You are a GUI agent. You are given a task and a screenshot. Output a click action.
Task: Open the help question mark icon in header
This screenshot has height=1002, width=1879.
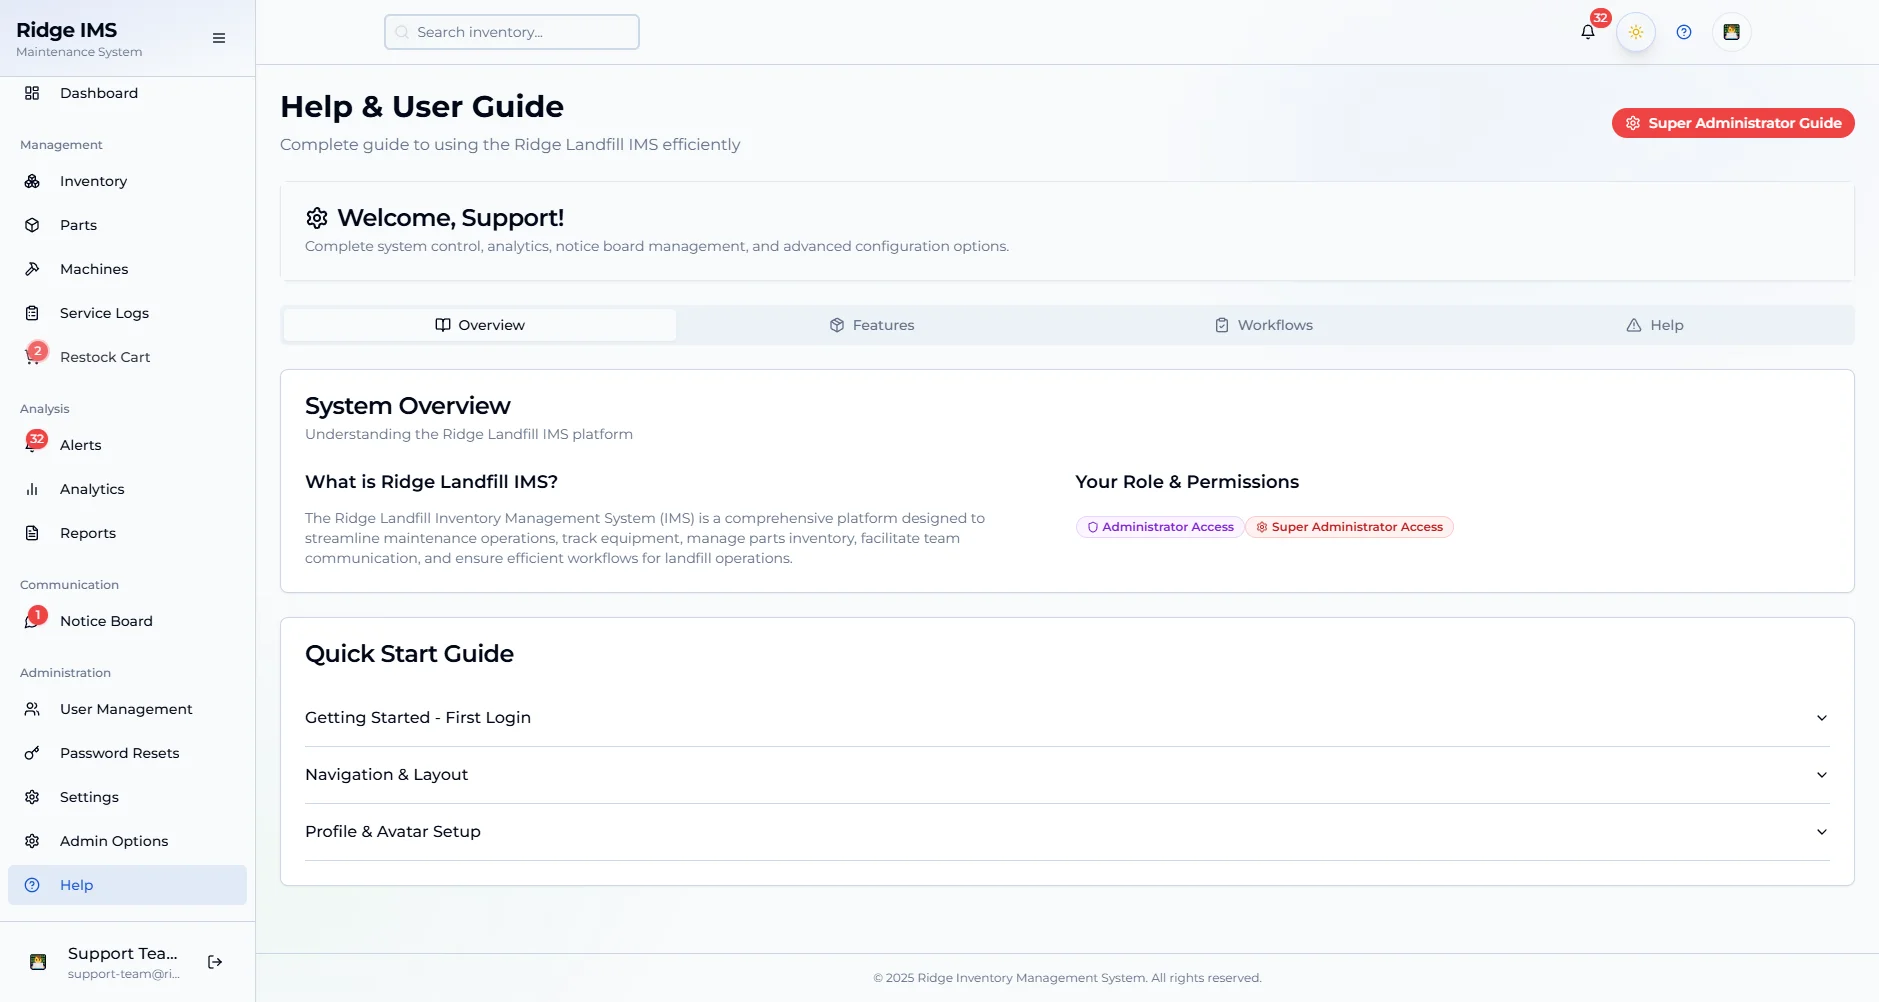(1684, 32)
